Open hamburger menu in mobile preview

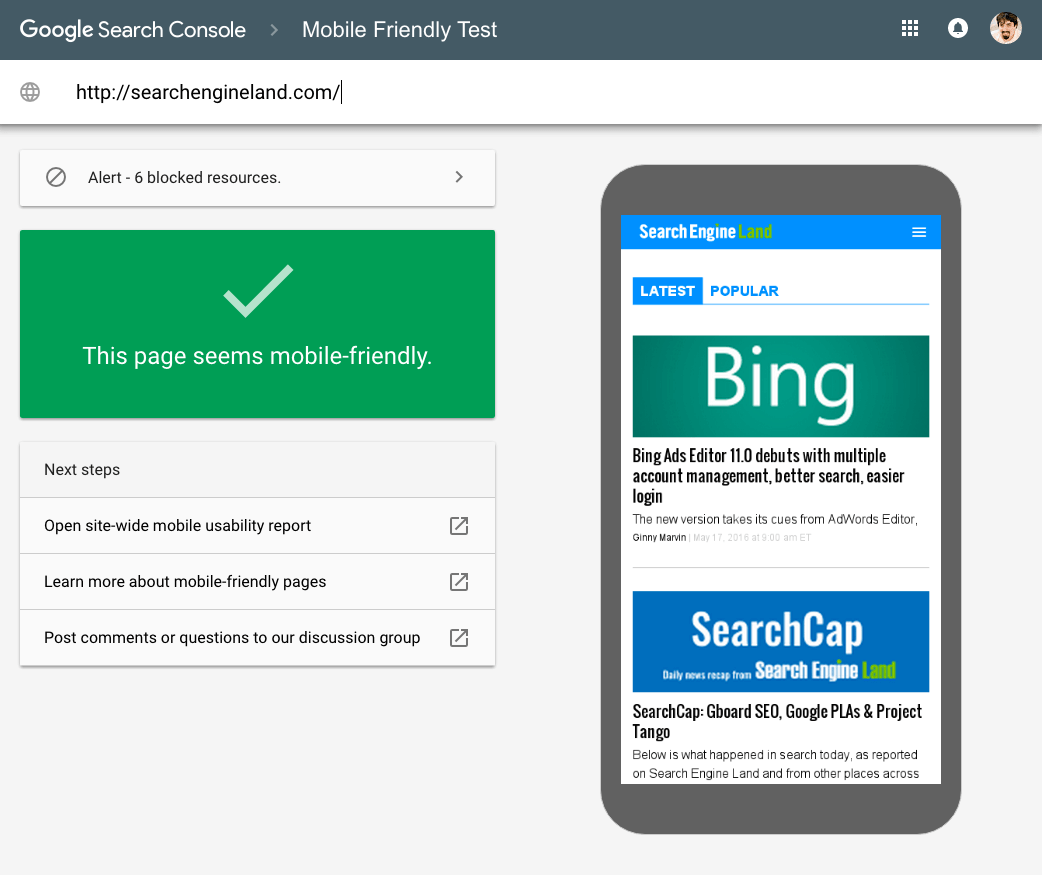[x=919, y=232]
